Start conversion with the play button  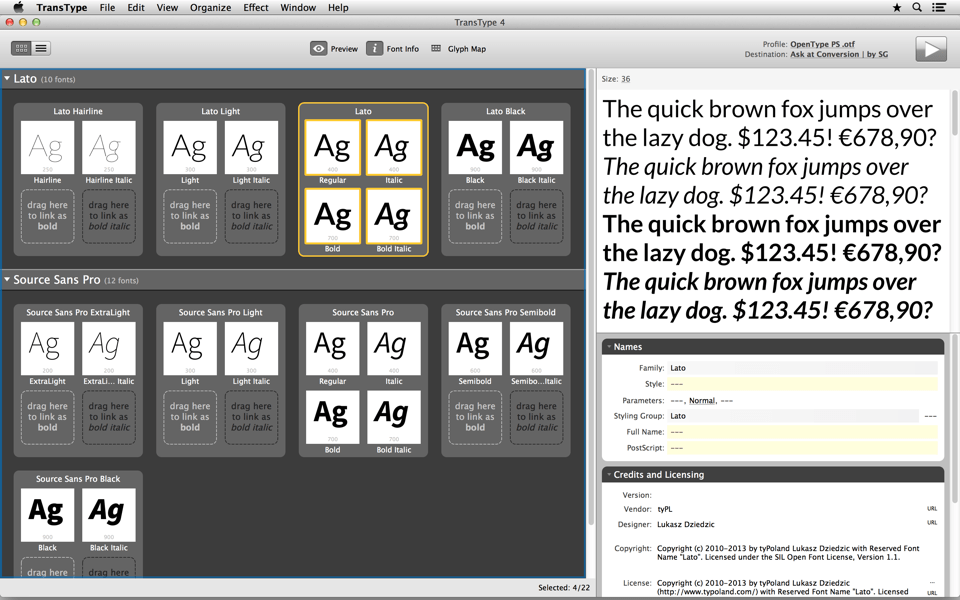click(x=930, y=49)
